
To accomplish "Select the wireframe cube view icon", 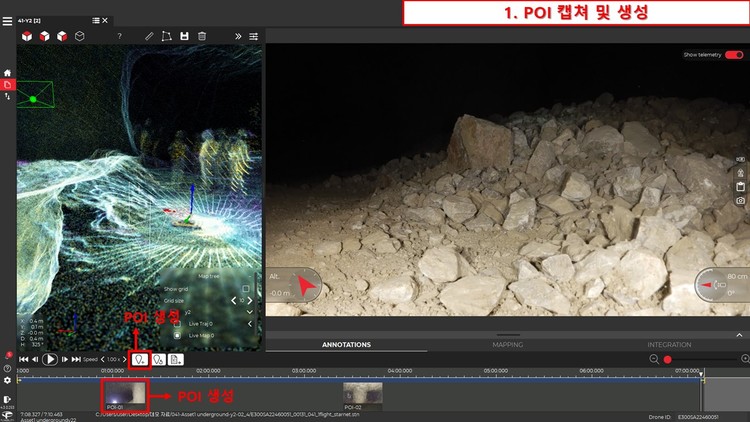I will (x=80, y=36).
